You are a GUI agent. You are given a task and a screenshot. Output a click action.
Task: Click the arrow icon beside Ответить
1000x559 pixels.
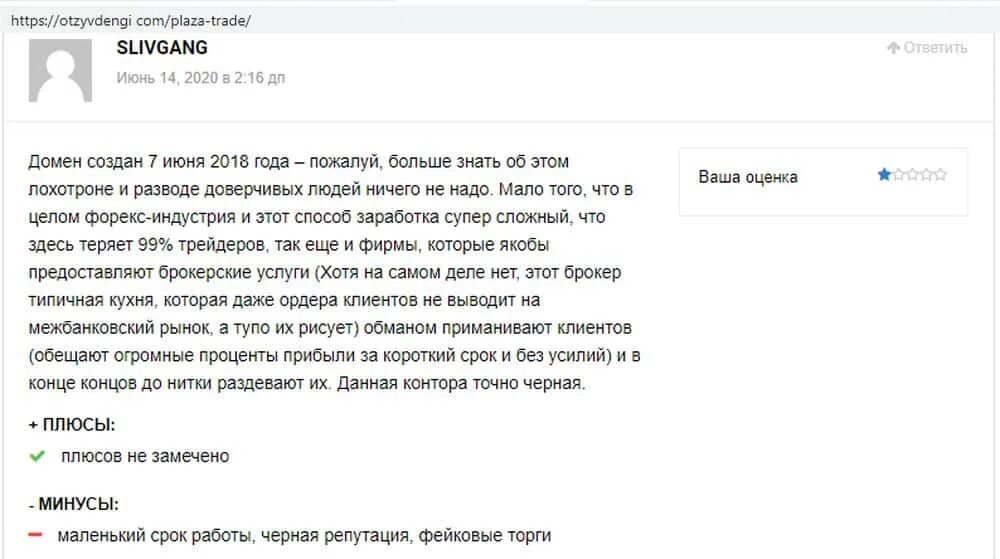point(893,48)
